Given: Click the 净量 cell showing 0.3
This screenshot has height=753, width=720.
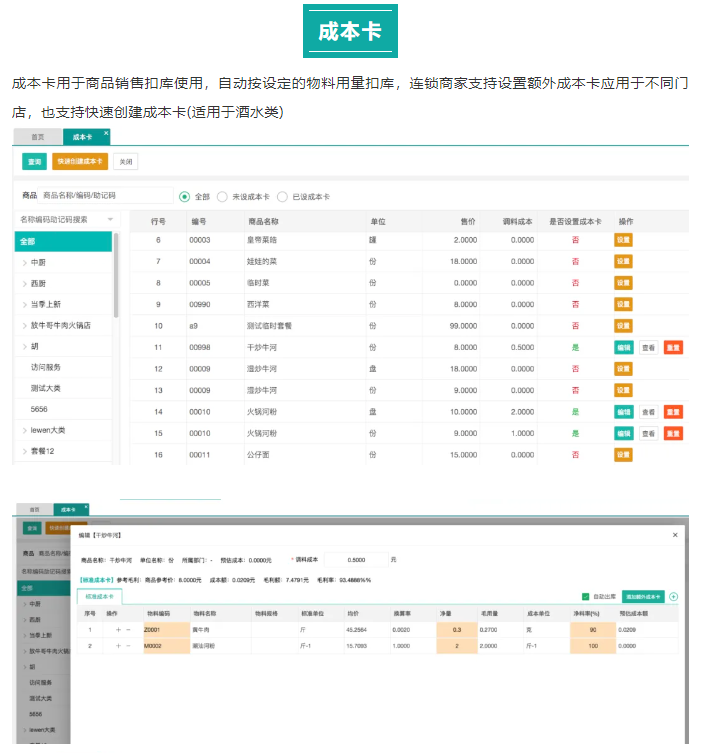Looking at the screenshot, I should [x=457, y=630].
